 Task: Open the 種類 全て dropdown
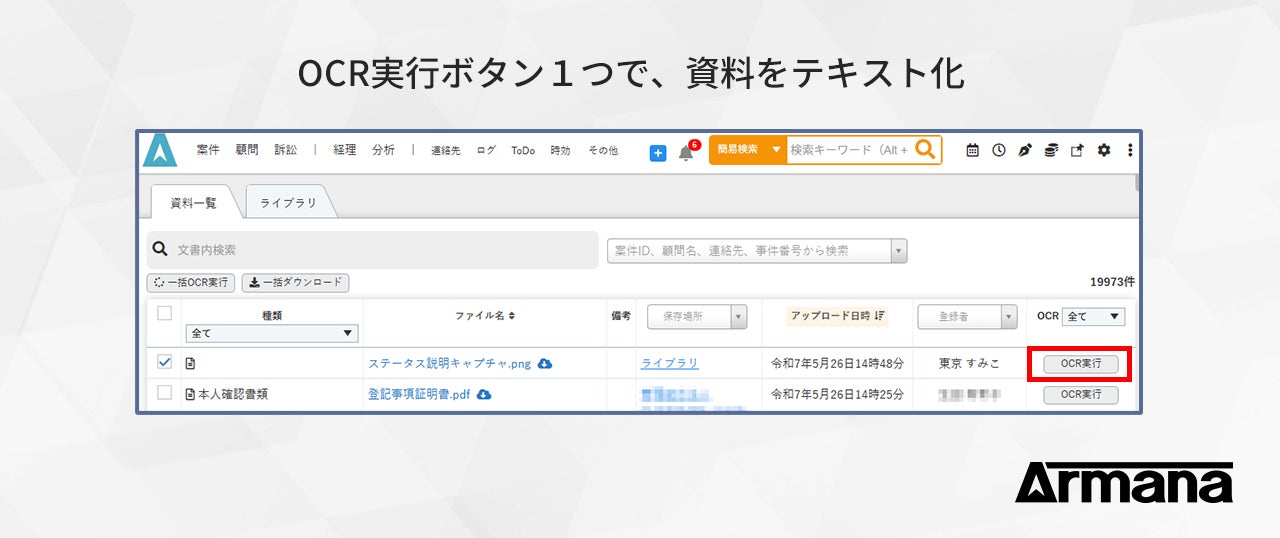tap(272, 333)
